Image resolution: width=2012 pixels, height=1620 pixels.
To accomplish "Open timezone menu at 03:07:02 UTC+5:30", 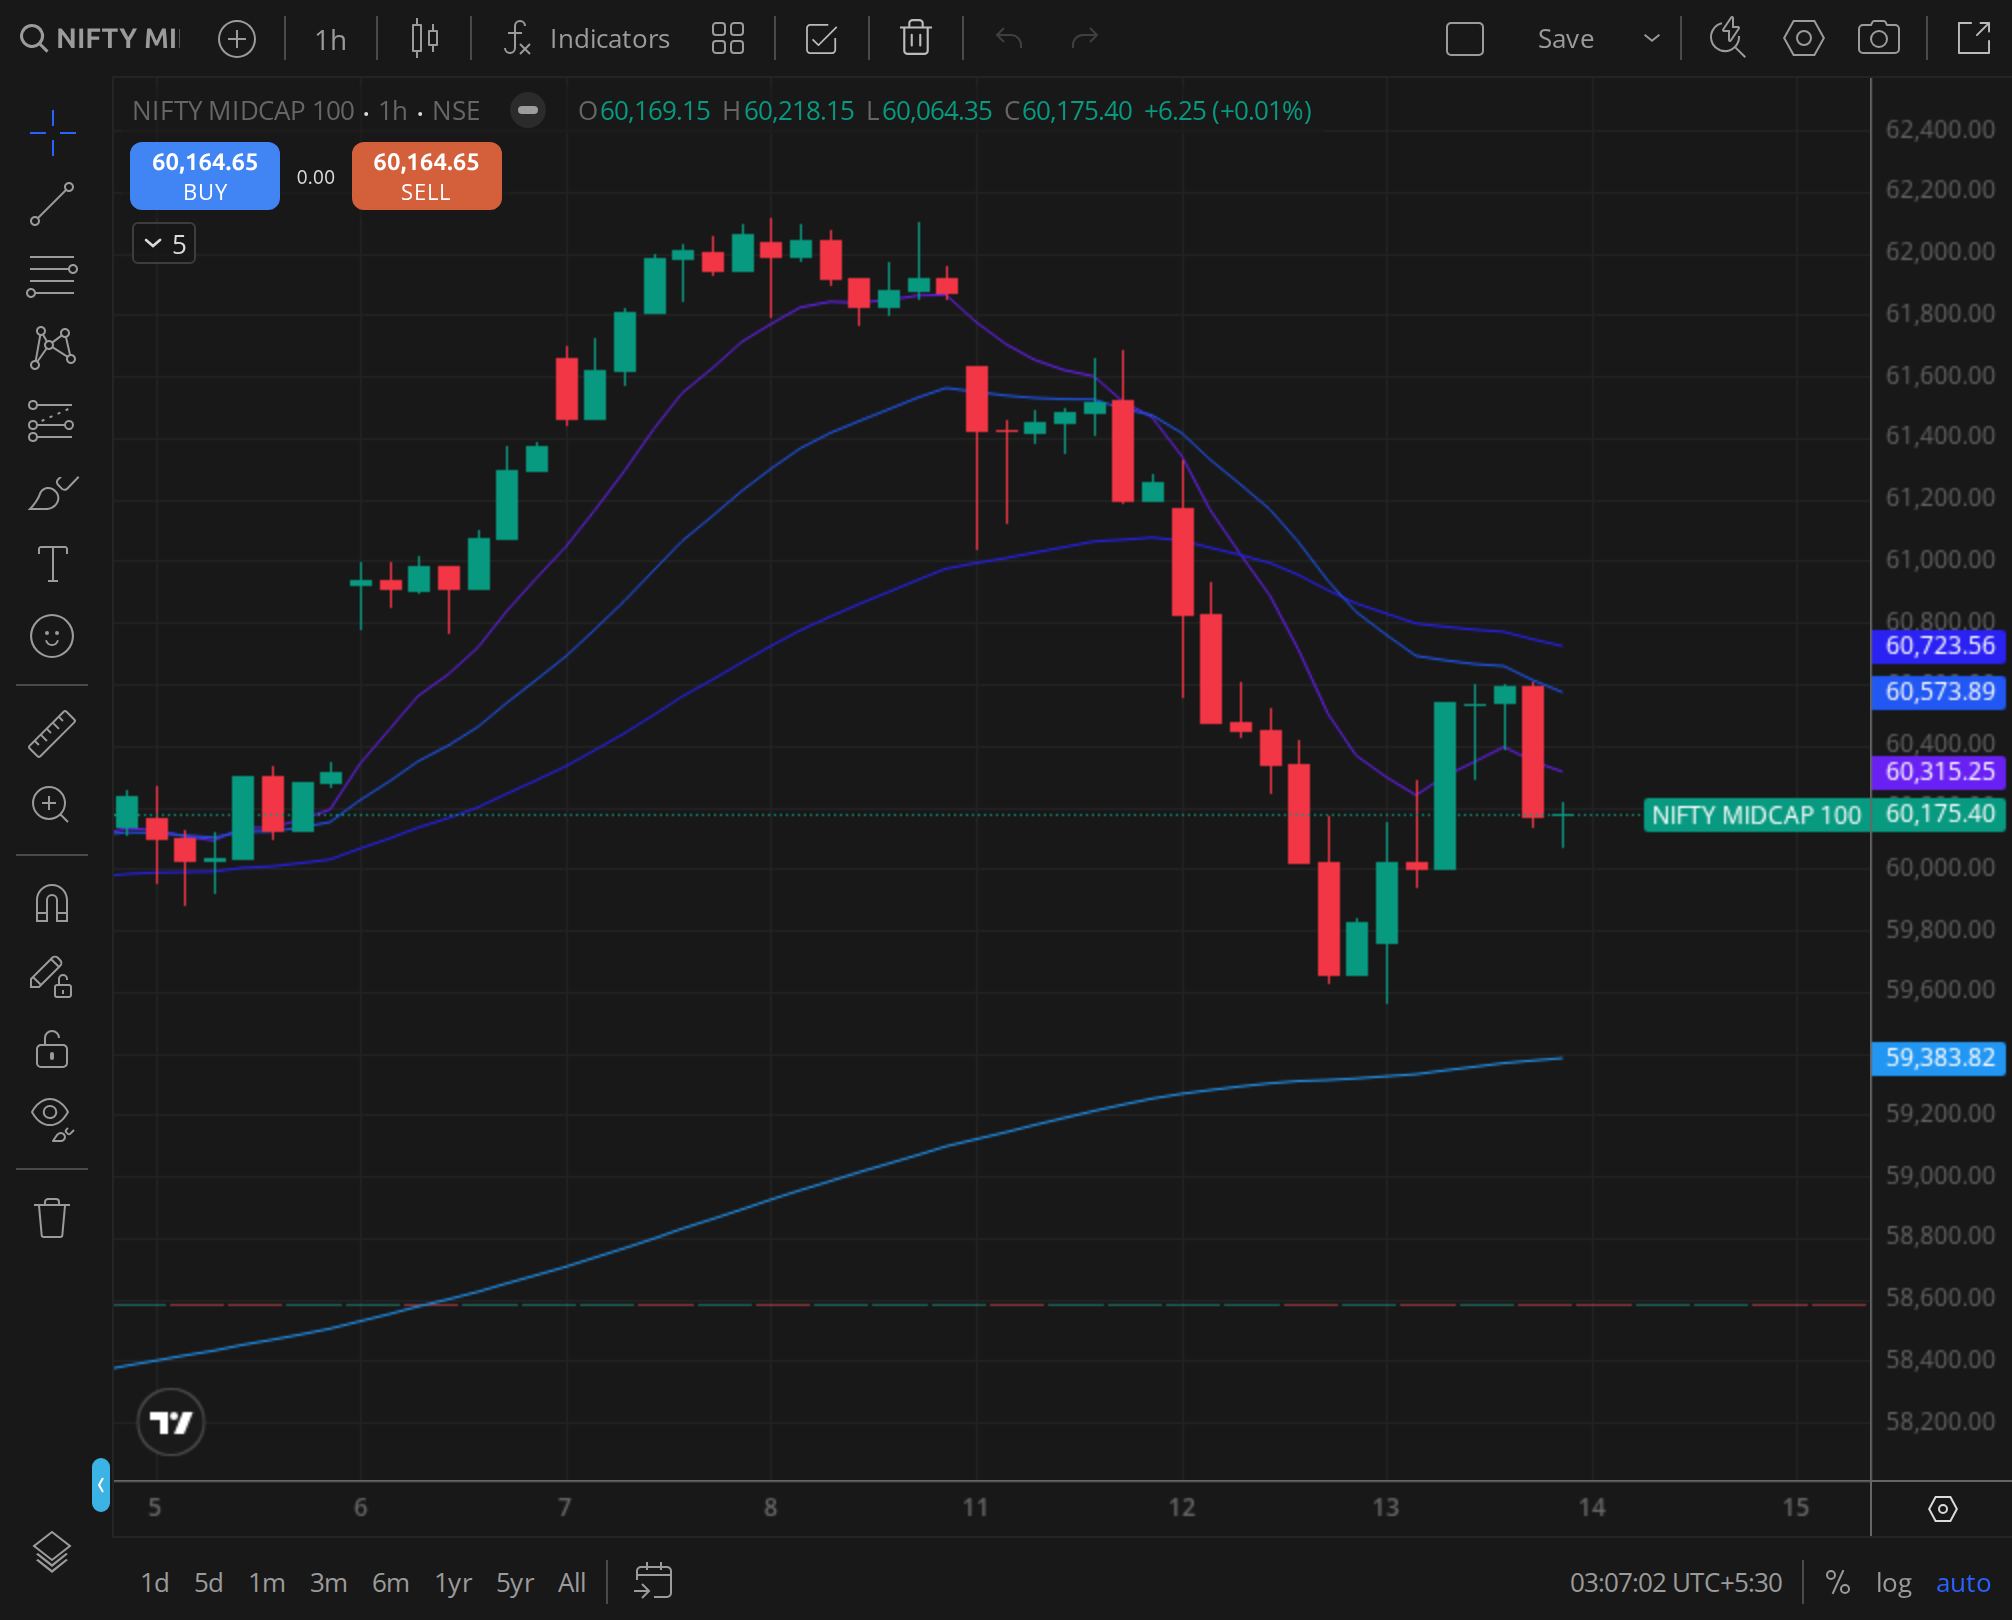I will [x=1676, y=1583].
